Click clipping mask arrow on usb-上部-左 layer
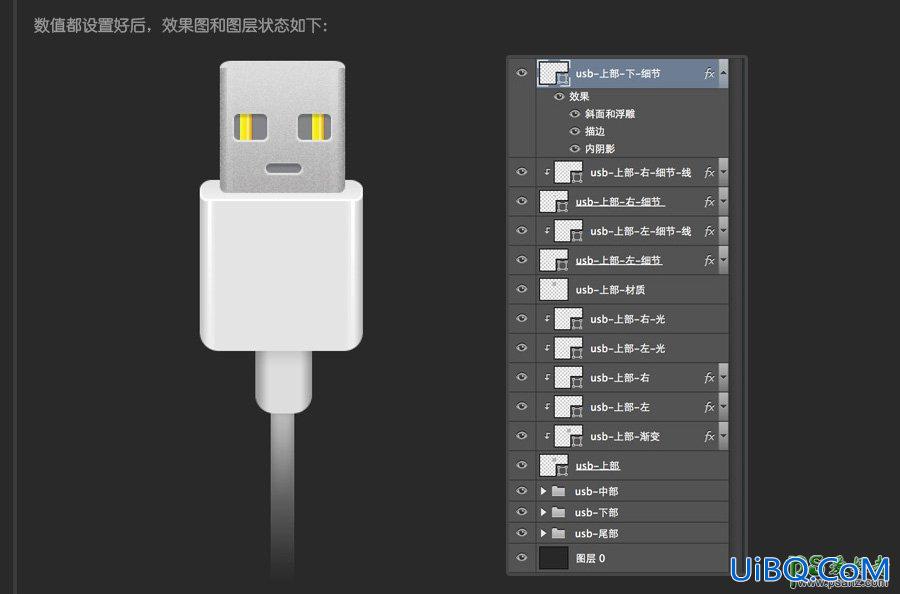 547,406
